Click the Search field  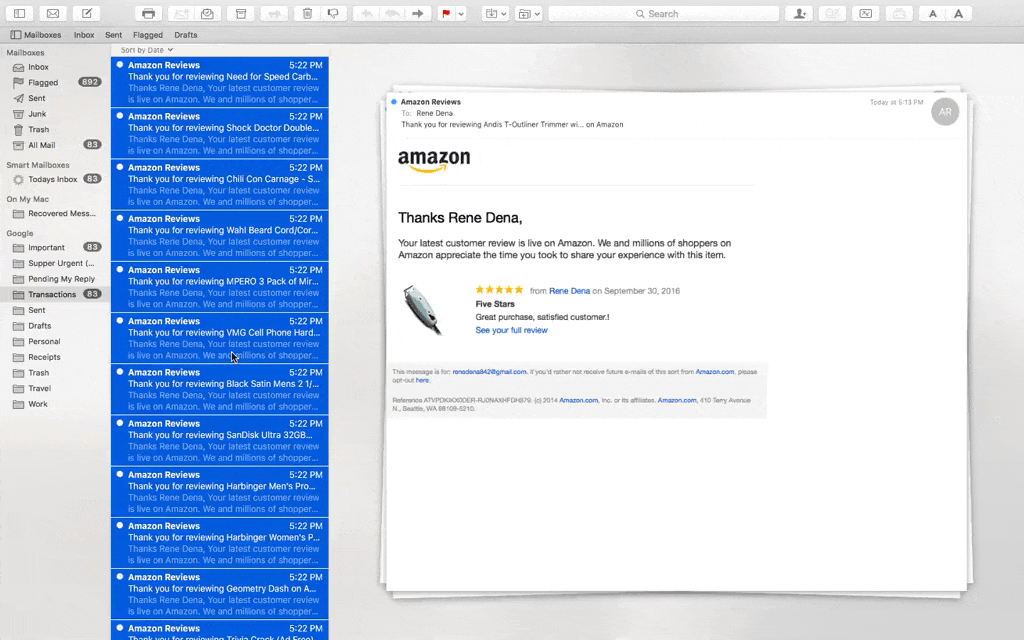point(664,14)
